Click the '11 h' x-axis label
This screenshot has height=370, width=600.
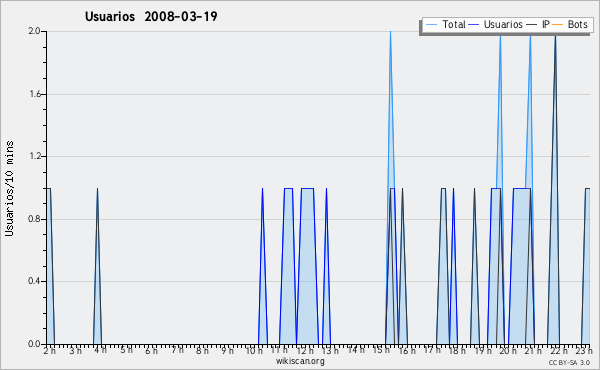pos(279,350)
